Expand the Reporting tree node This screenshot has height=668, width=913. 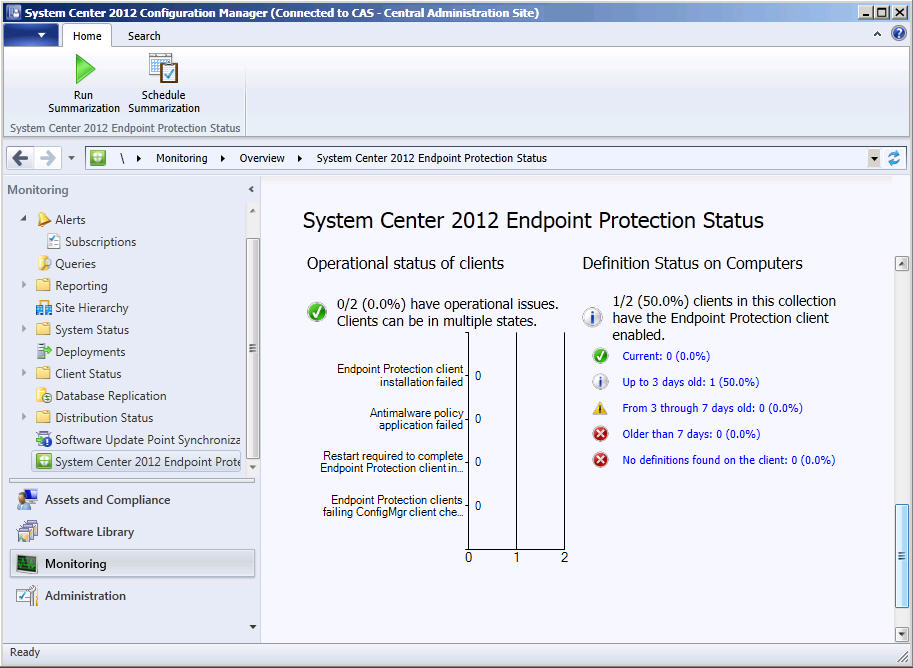point(24,285)
